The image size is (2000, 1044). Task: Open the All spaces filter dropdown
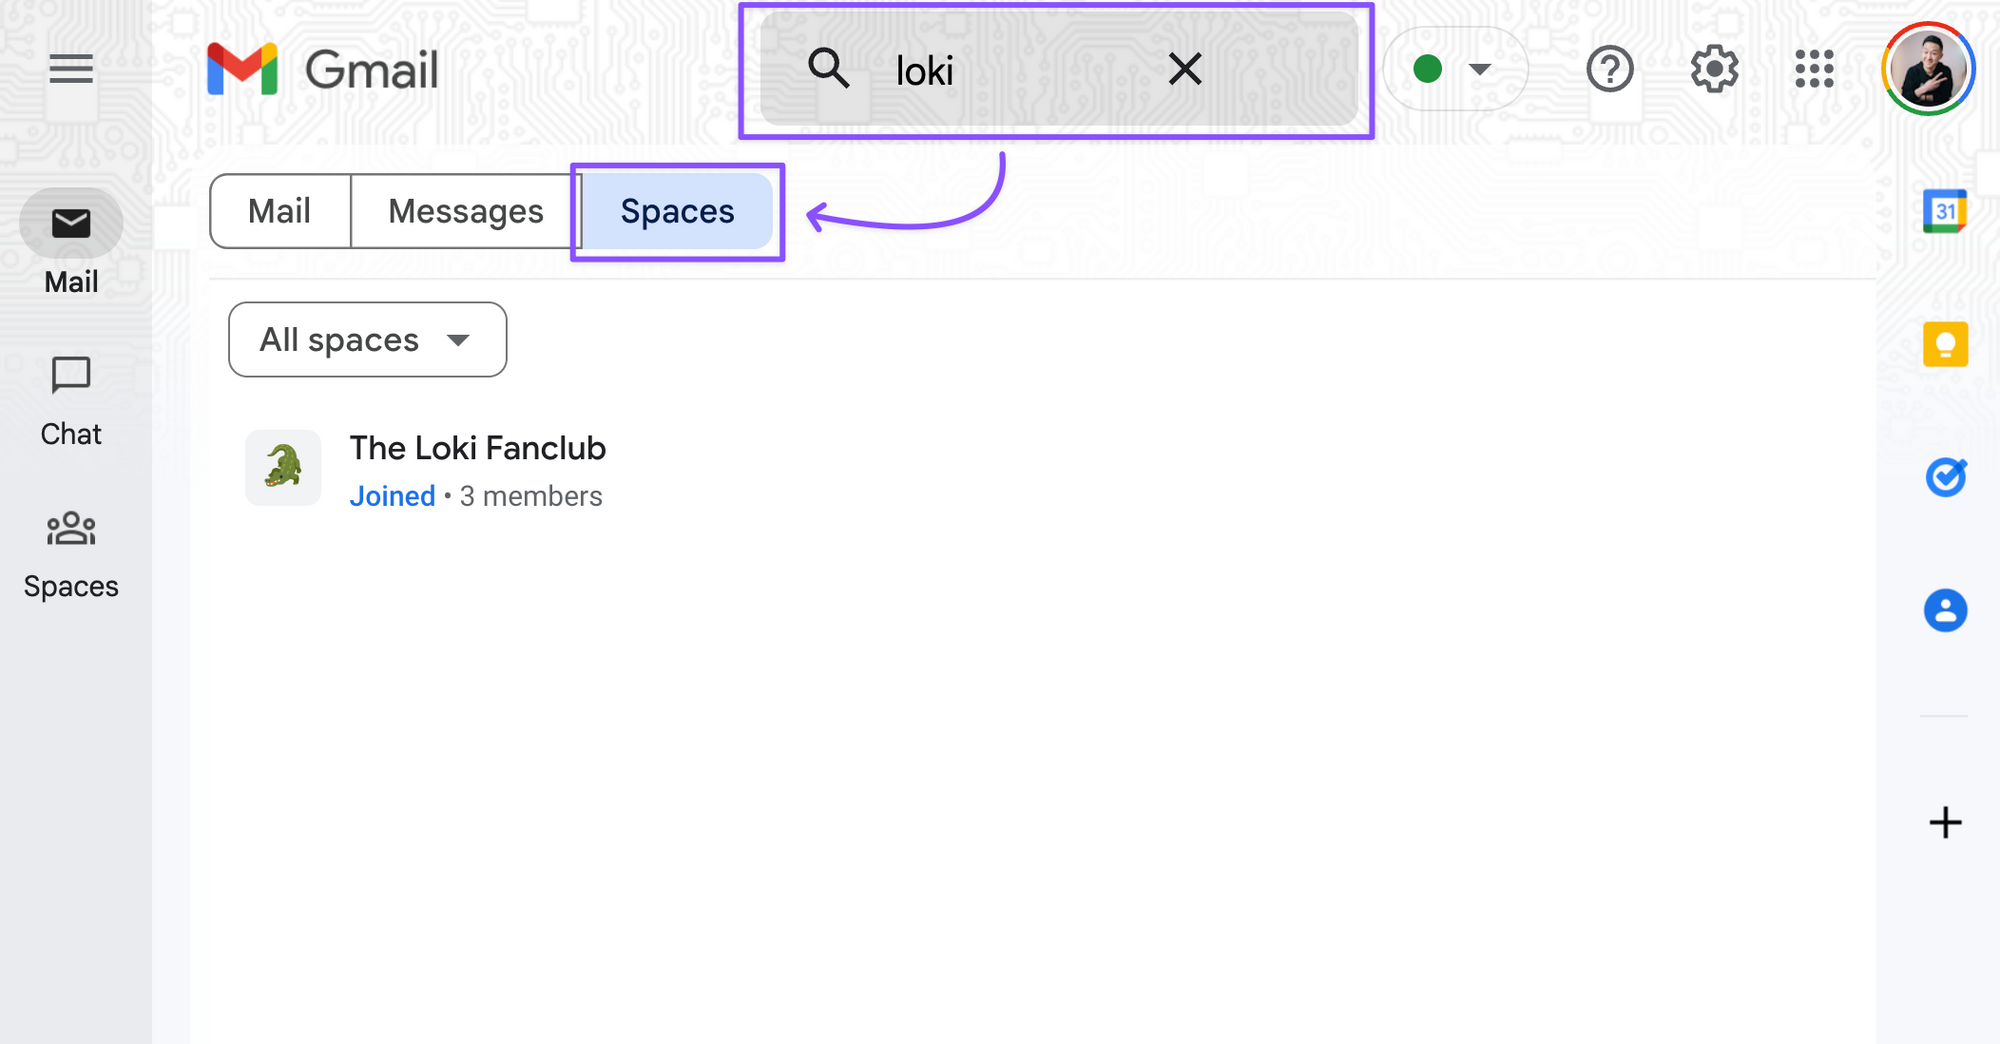367,340
